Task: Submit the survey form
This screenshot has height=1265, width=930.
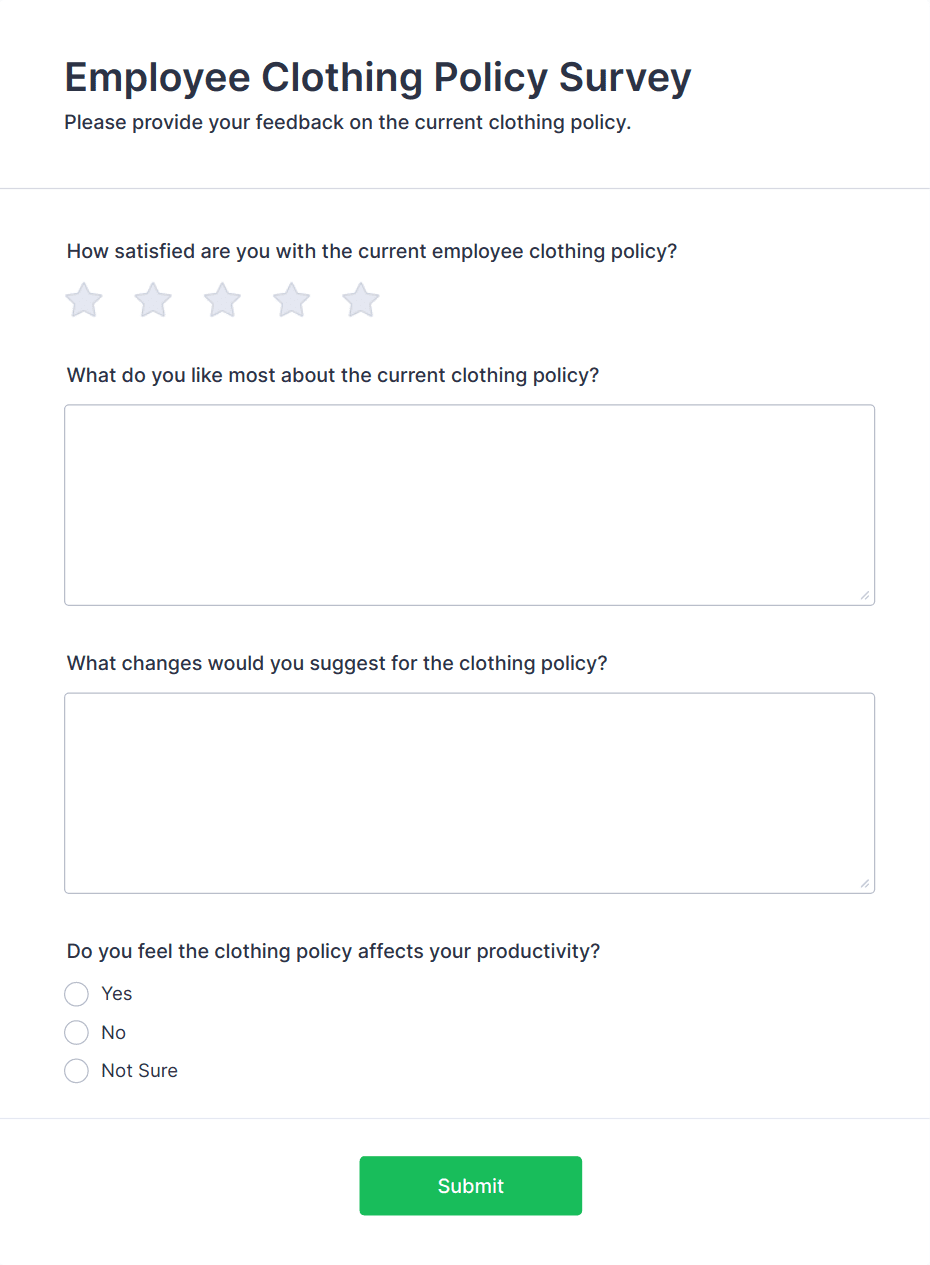Action: click(470, 1185)
